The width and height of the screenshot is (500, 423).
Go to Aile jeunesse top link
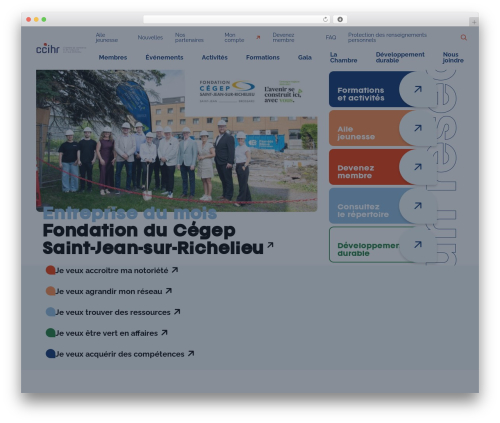click(x=107, y=37)
